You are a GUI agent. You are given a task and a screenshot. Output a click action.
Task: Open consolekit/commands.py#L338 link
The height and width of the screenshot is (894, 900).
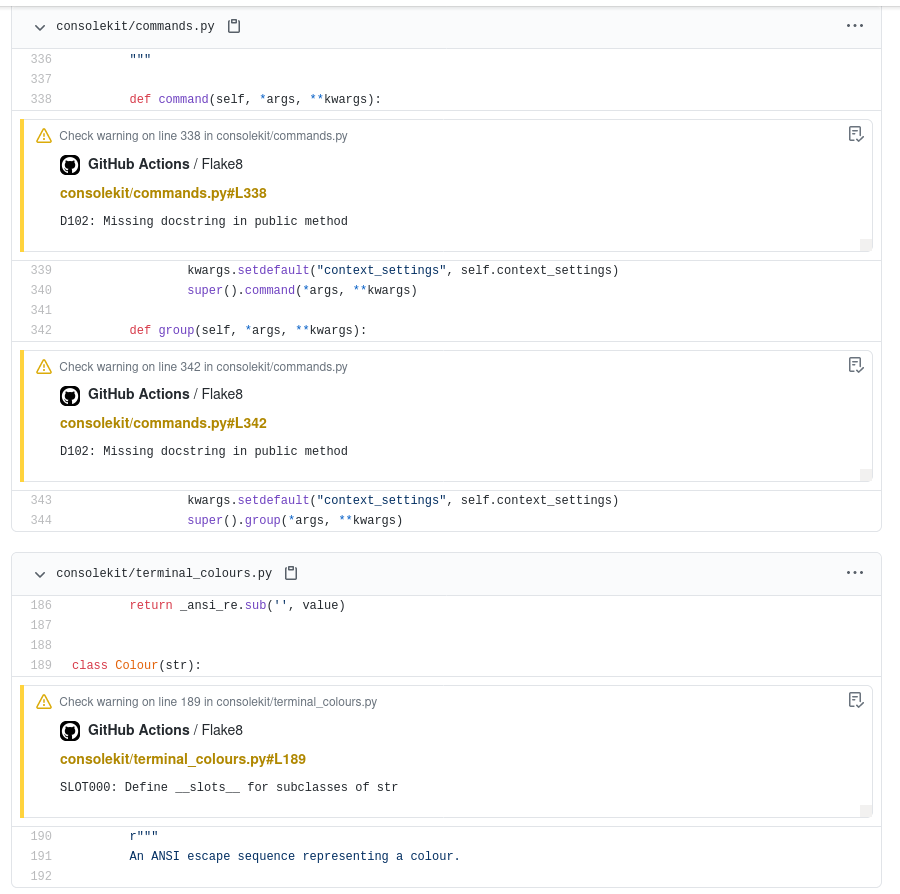coord(163,193)
